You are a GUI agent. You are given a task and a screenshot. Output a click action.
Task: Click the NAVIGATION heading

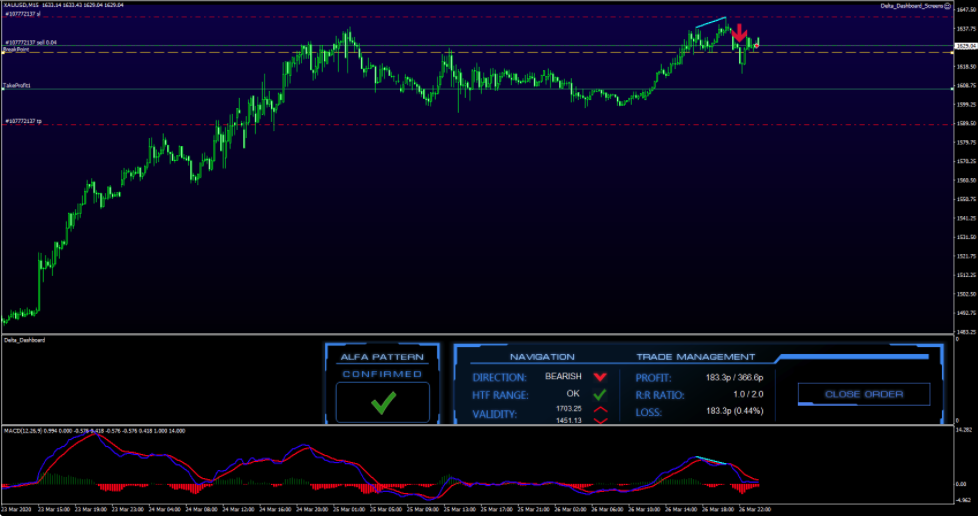pos(542,357)
